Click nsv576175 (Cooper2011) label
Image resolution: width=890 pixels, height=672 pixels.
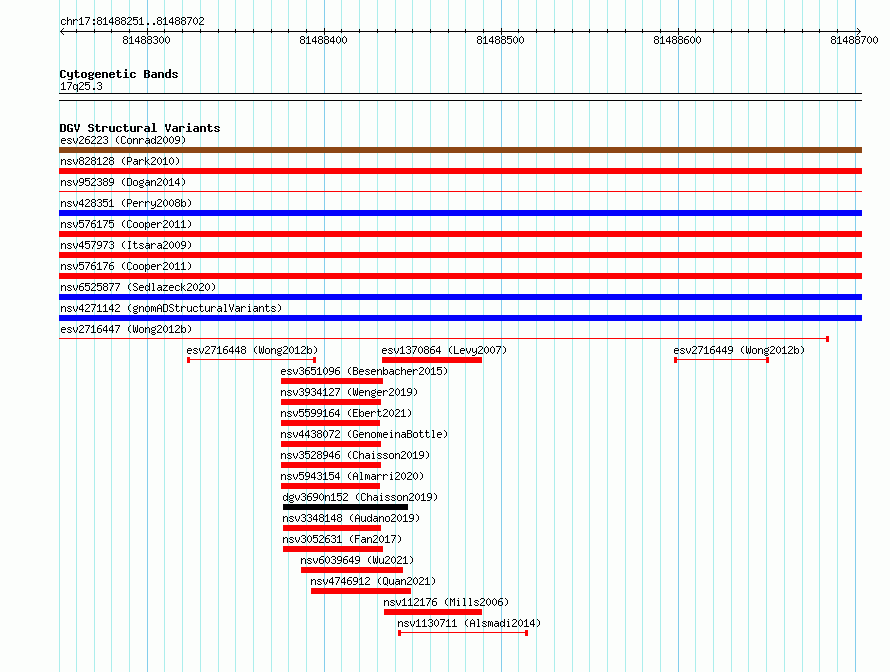126,224
